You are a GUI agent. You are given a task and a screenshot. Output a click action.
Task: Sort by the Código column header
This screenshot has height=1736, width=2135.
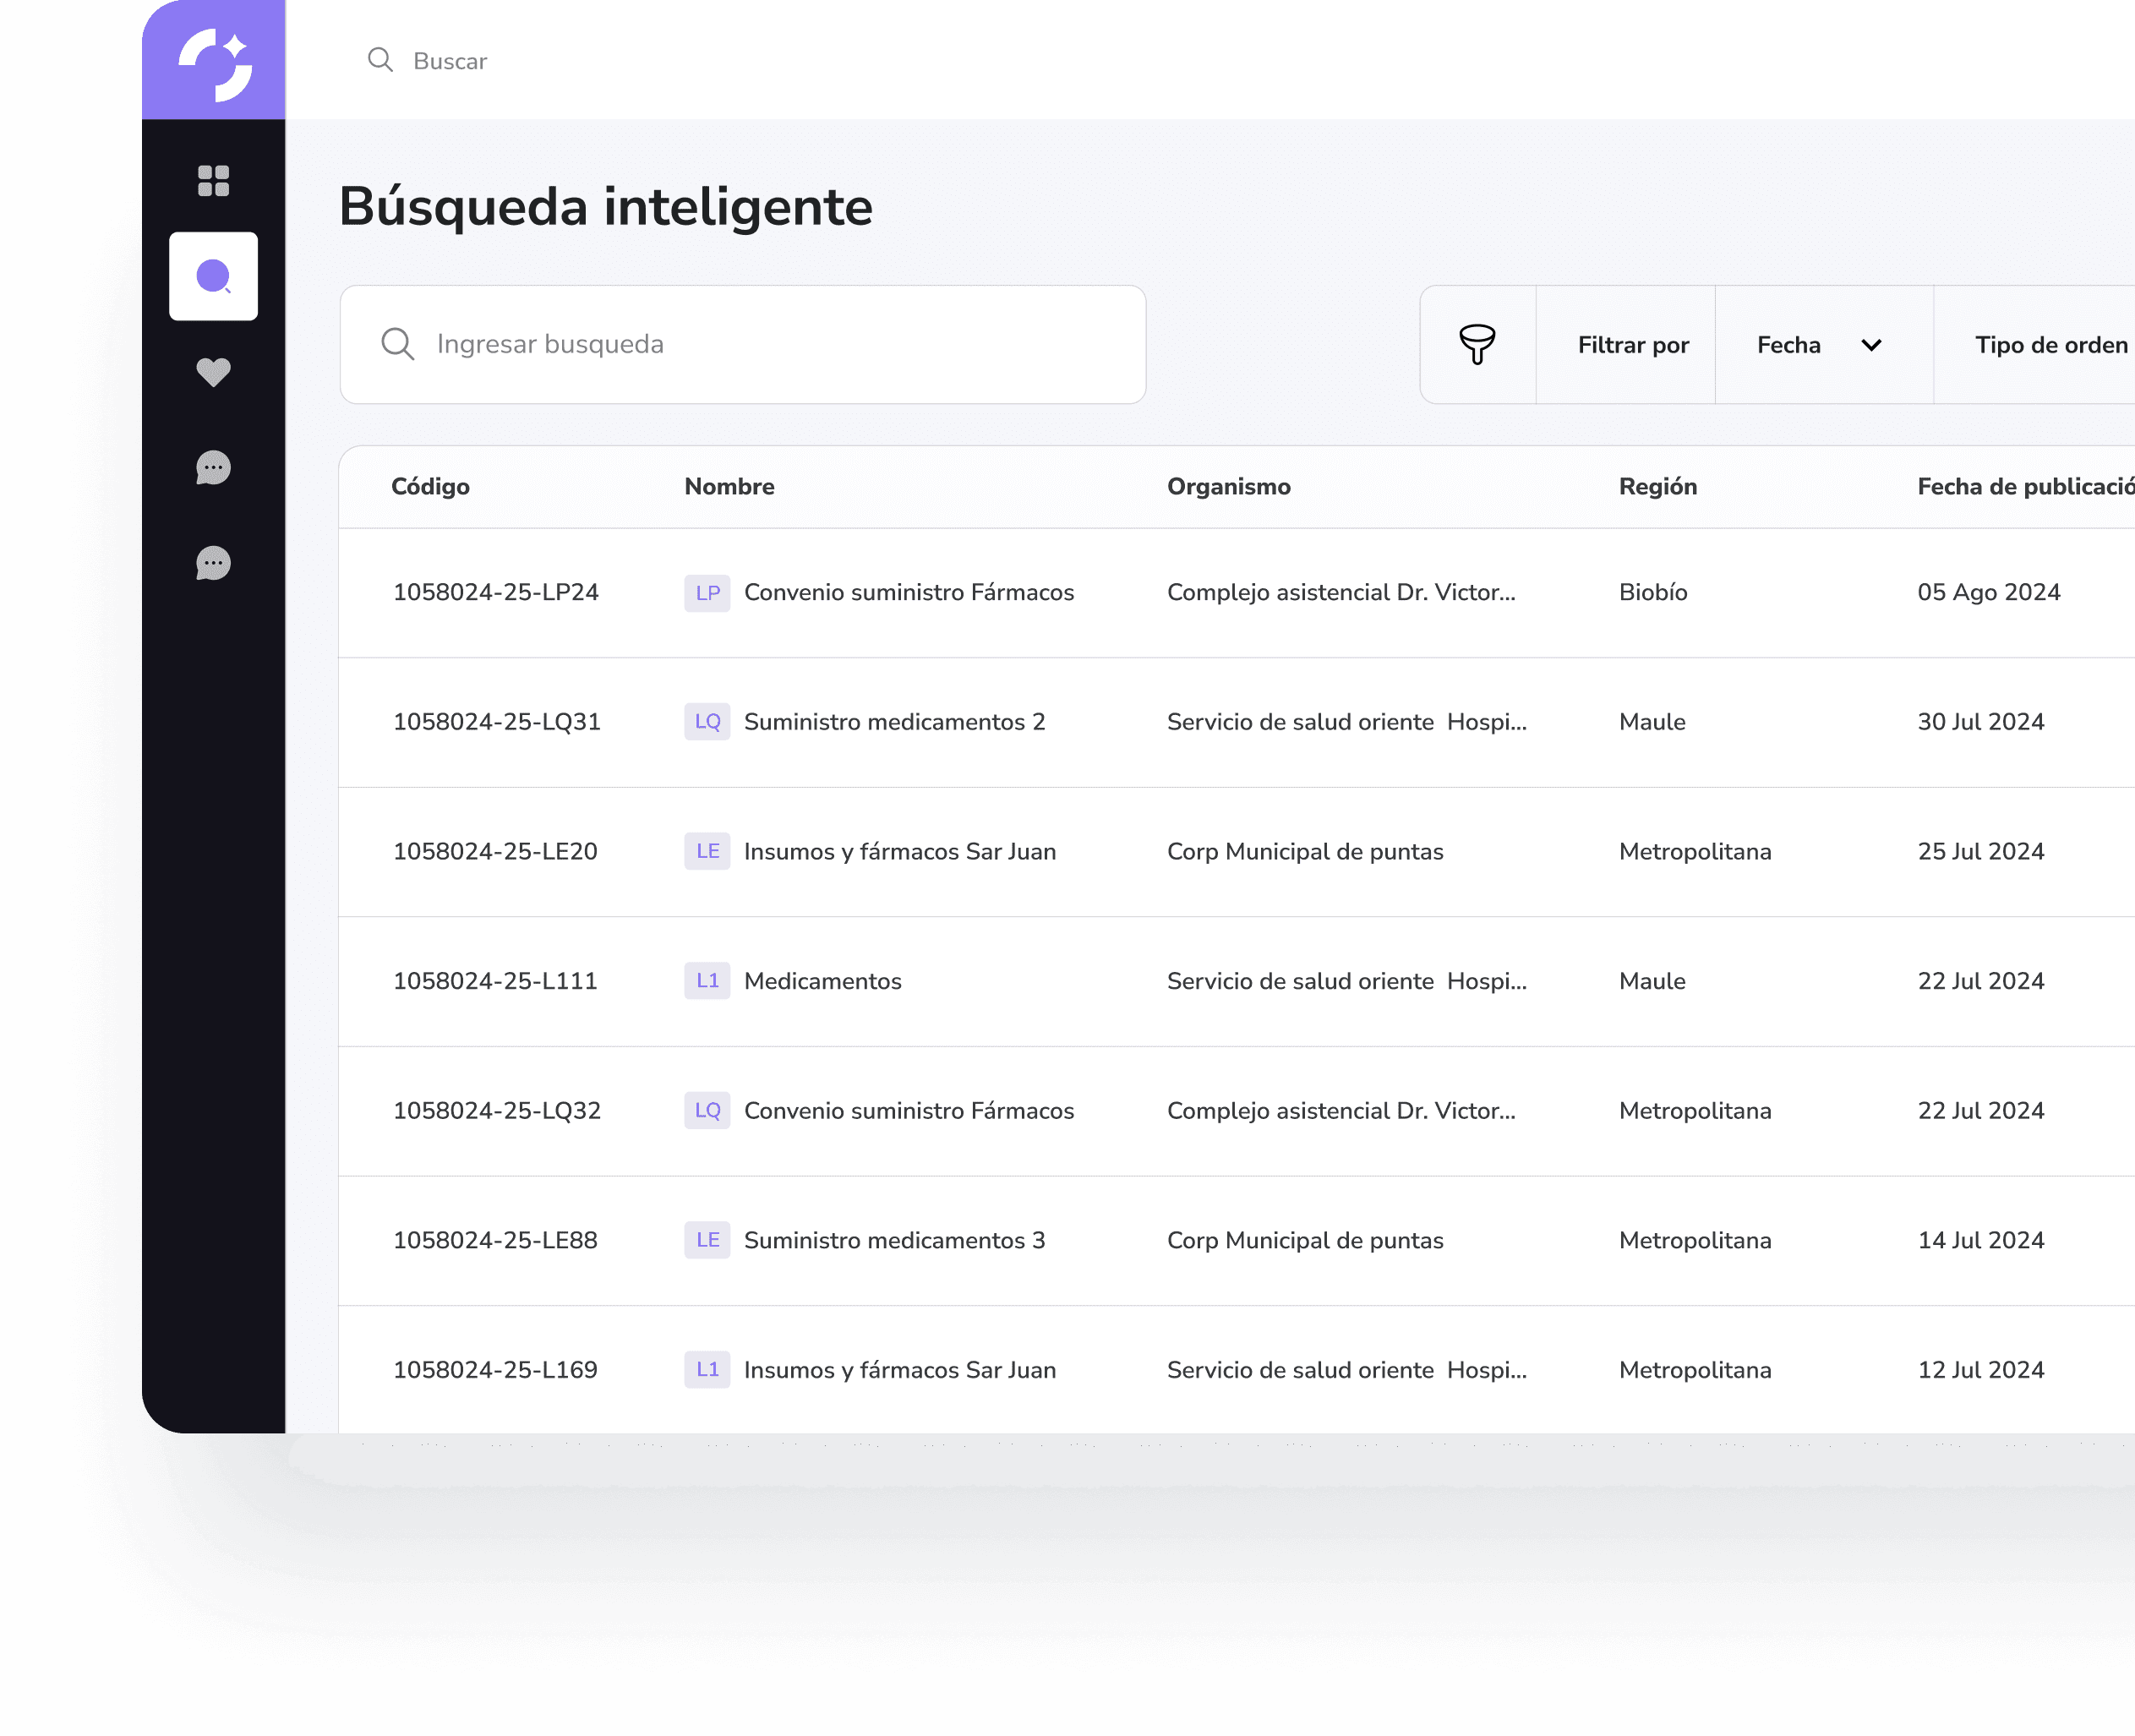(430, 487)
